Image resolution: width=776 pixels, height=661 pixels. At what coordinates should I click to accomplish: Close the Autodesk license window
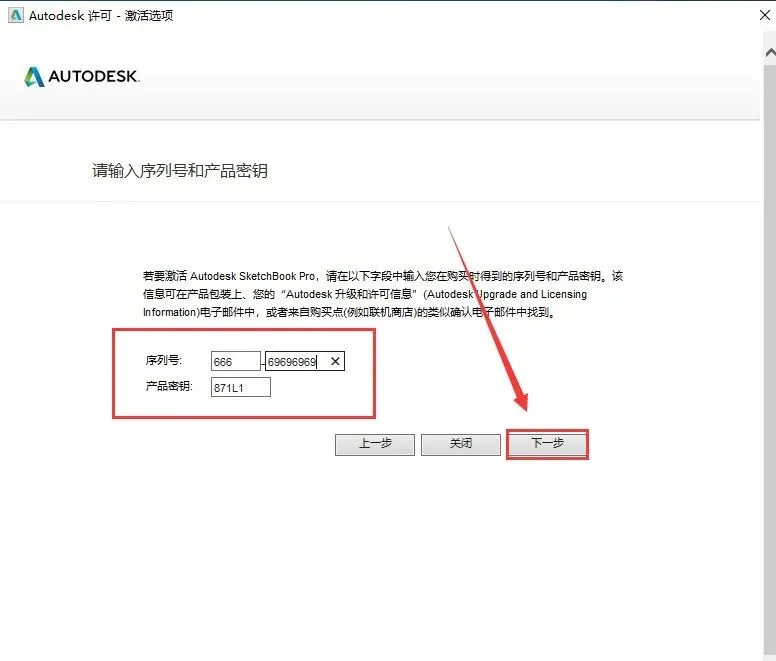765,15
